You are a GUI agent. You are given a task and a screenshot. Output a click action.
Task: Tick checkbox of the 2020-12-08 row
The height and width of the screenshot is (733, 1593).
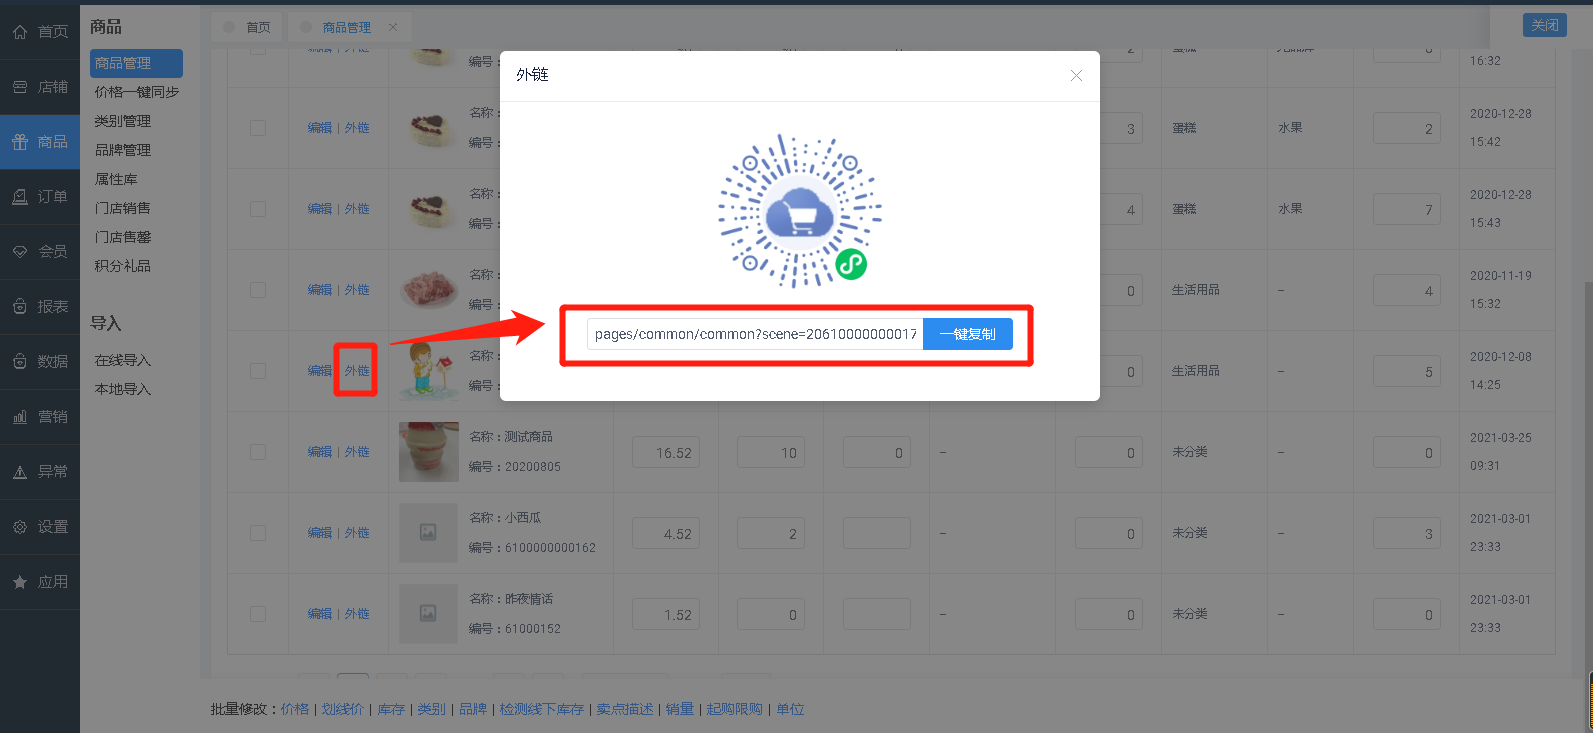coord(258,371)
